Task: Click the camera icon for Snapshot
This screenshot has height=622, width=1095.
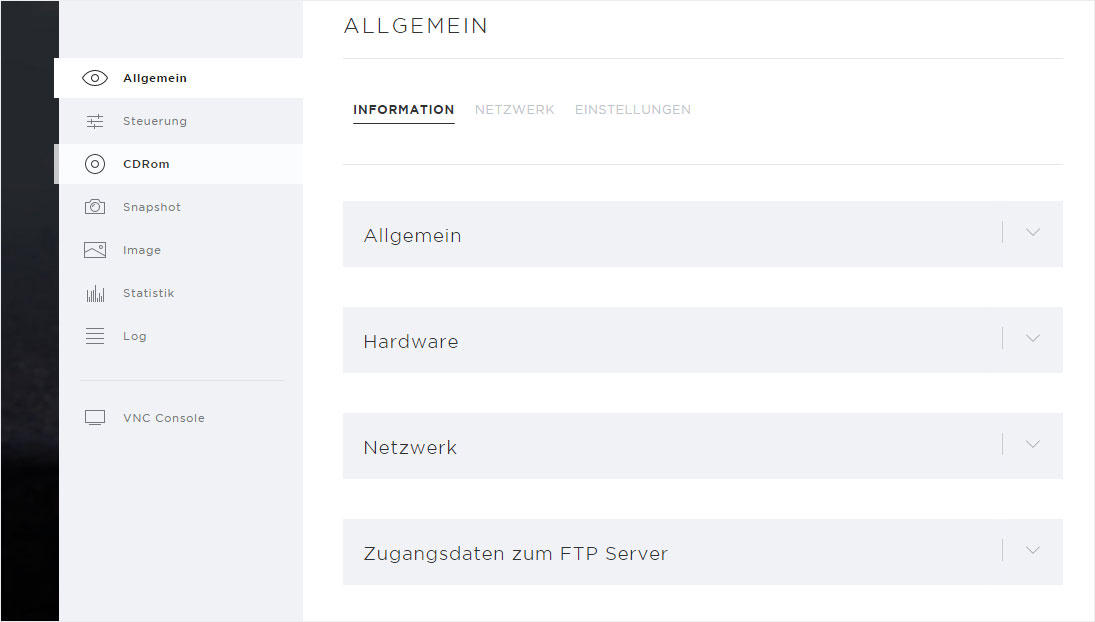Action: (x=95, y=207)
